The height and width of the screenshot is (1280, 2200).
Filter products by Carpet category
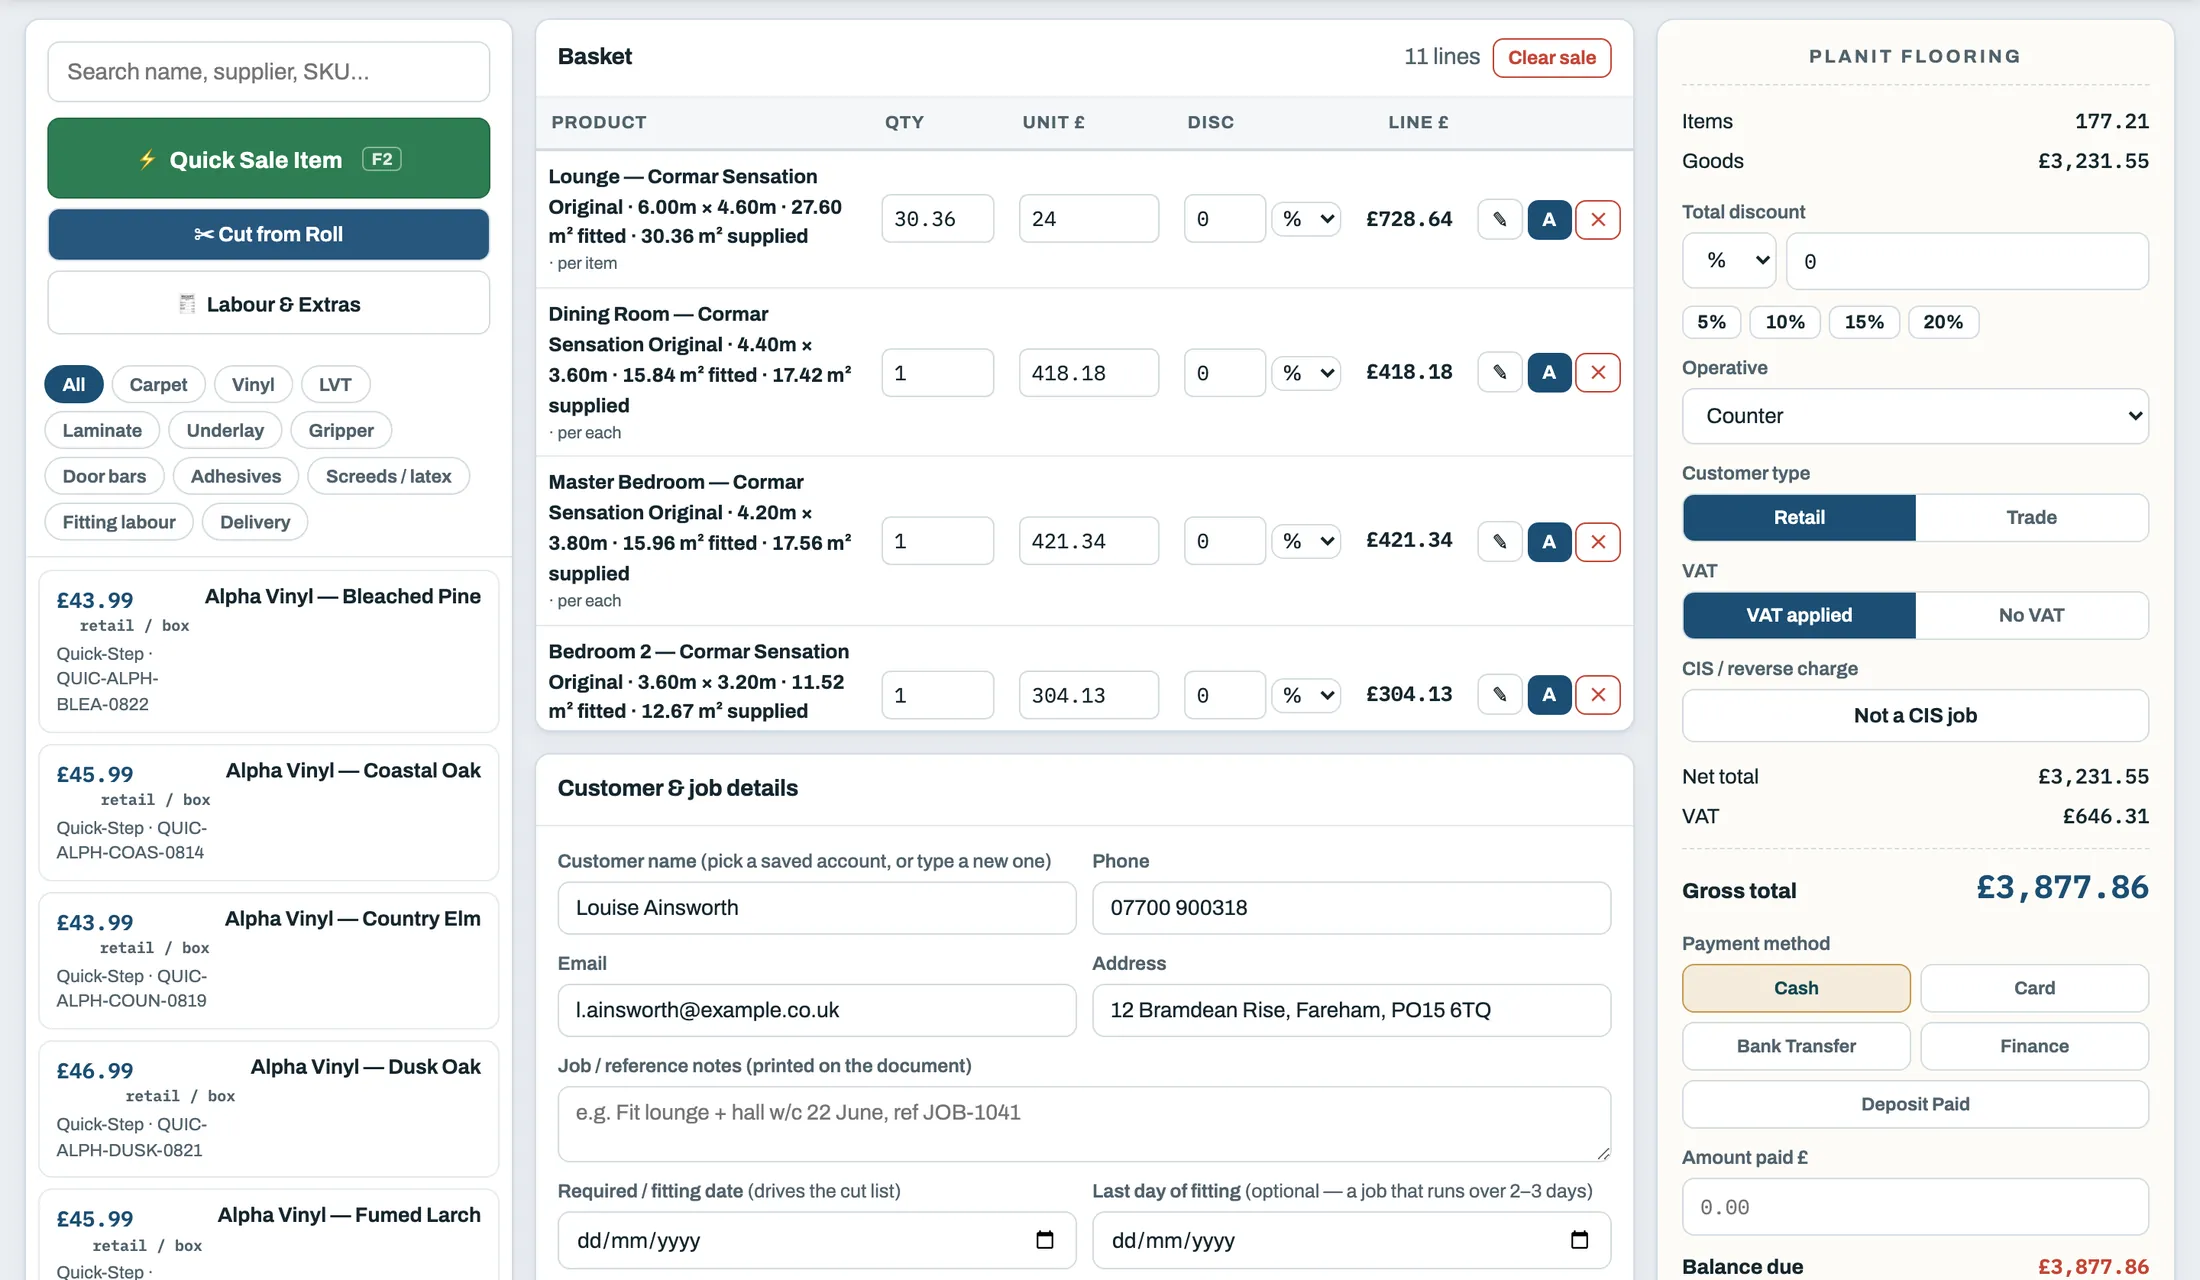tap(158, 384)
